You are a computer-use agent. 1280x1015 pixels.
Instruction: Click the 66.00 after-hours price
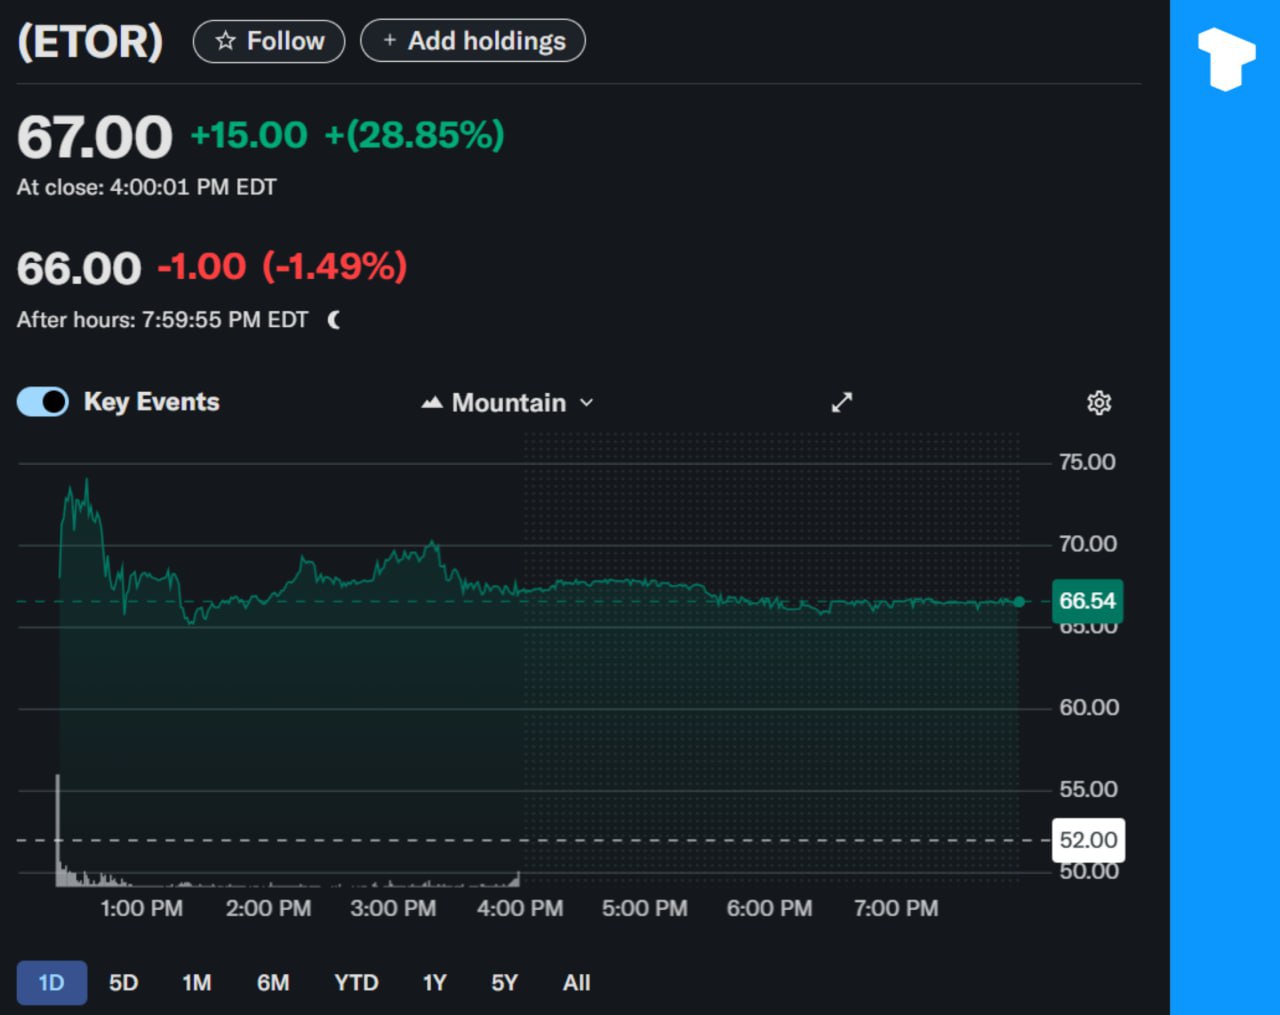click(x=79, y=268)
